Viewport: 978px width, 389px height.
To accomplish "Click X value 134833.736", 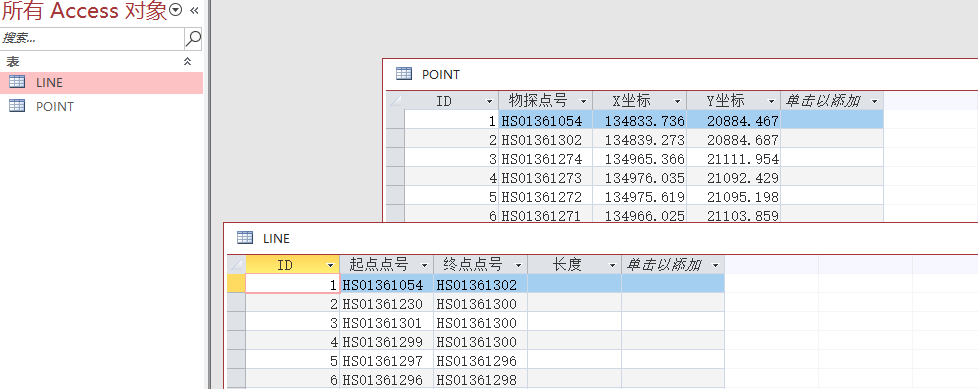I will click(640, 121).
